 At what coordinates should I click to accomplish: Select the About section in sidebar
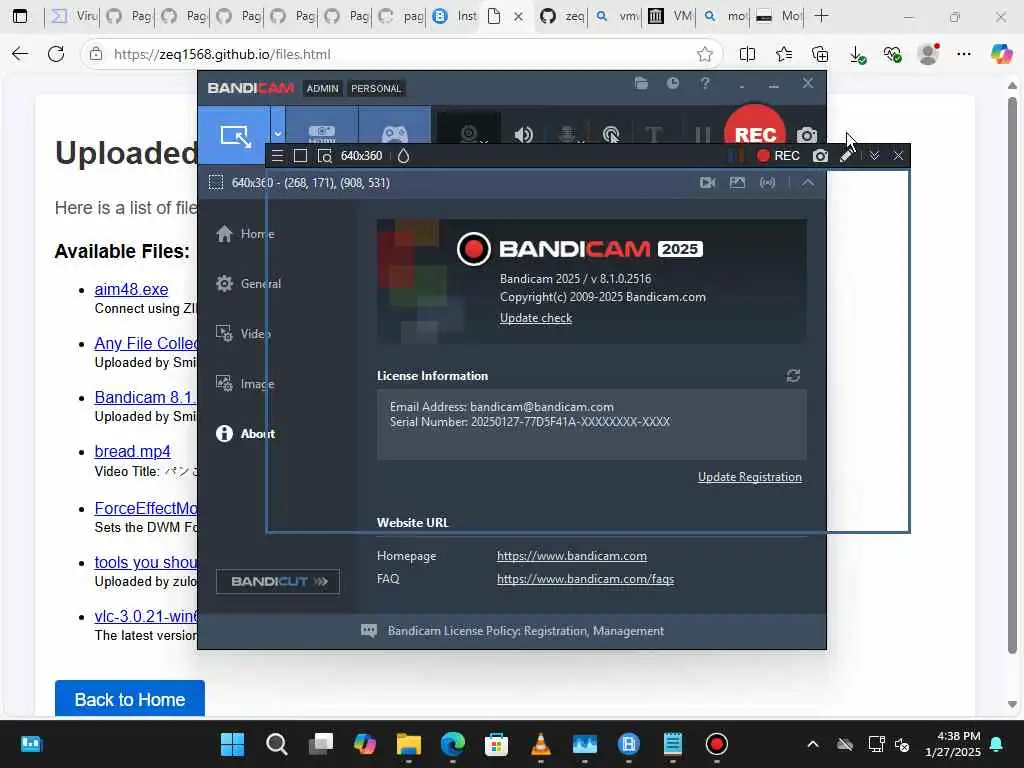click(245, 434)
